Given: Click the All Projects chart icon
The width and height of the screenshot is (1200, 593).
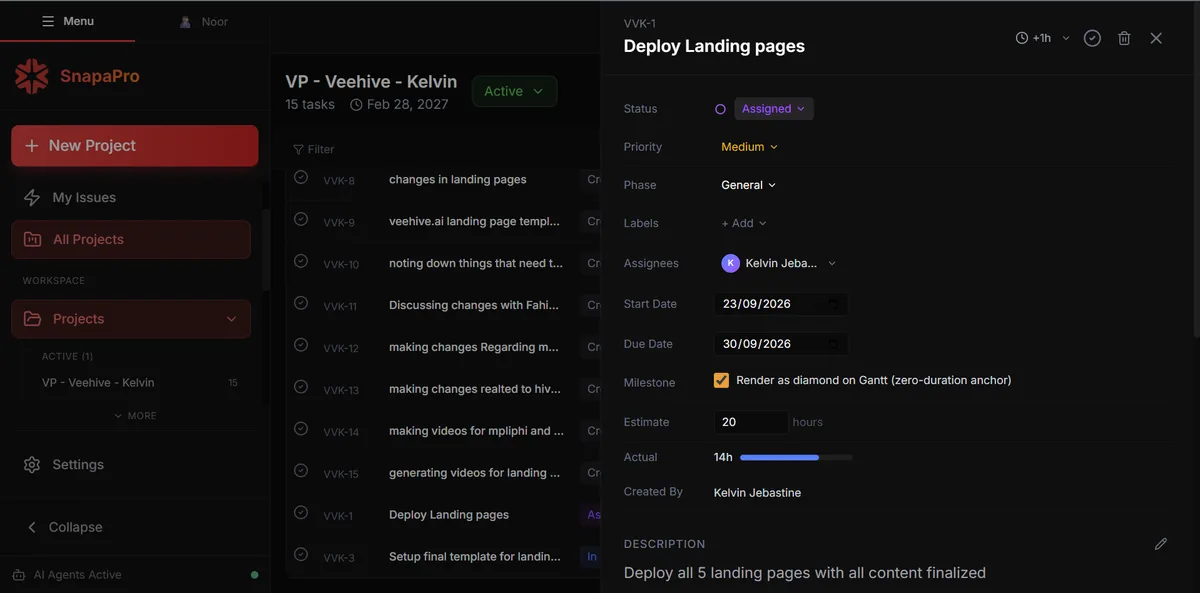Looking at the screenshot, I should (32, 239).
